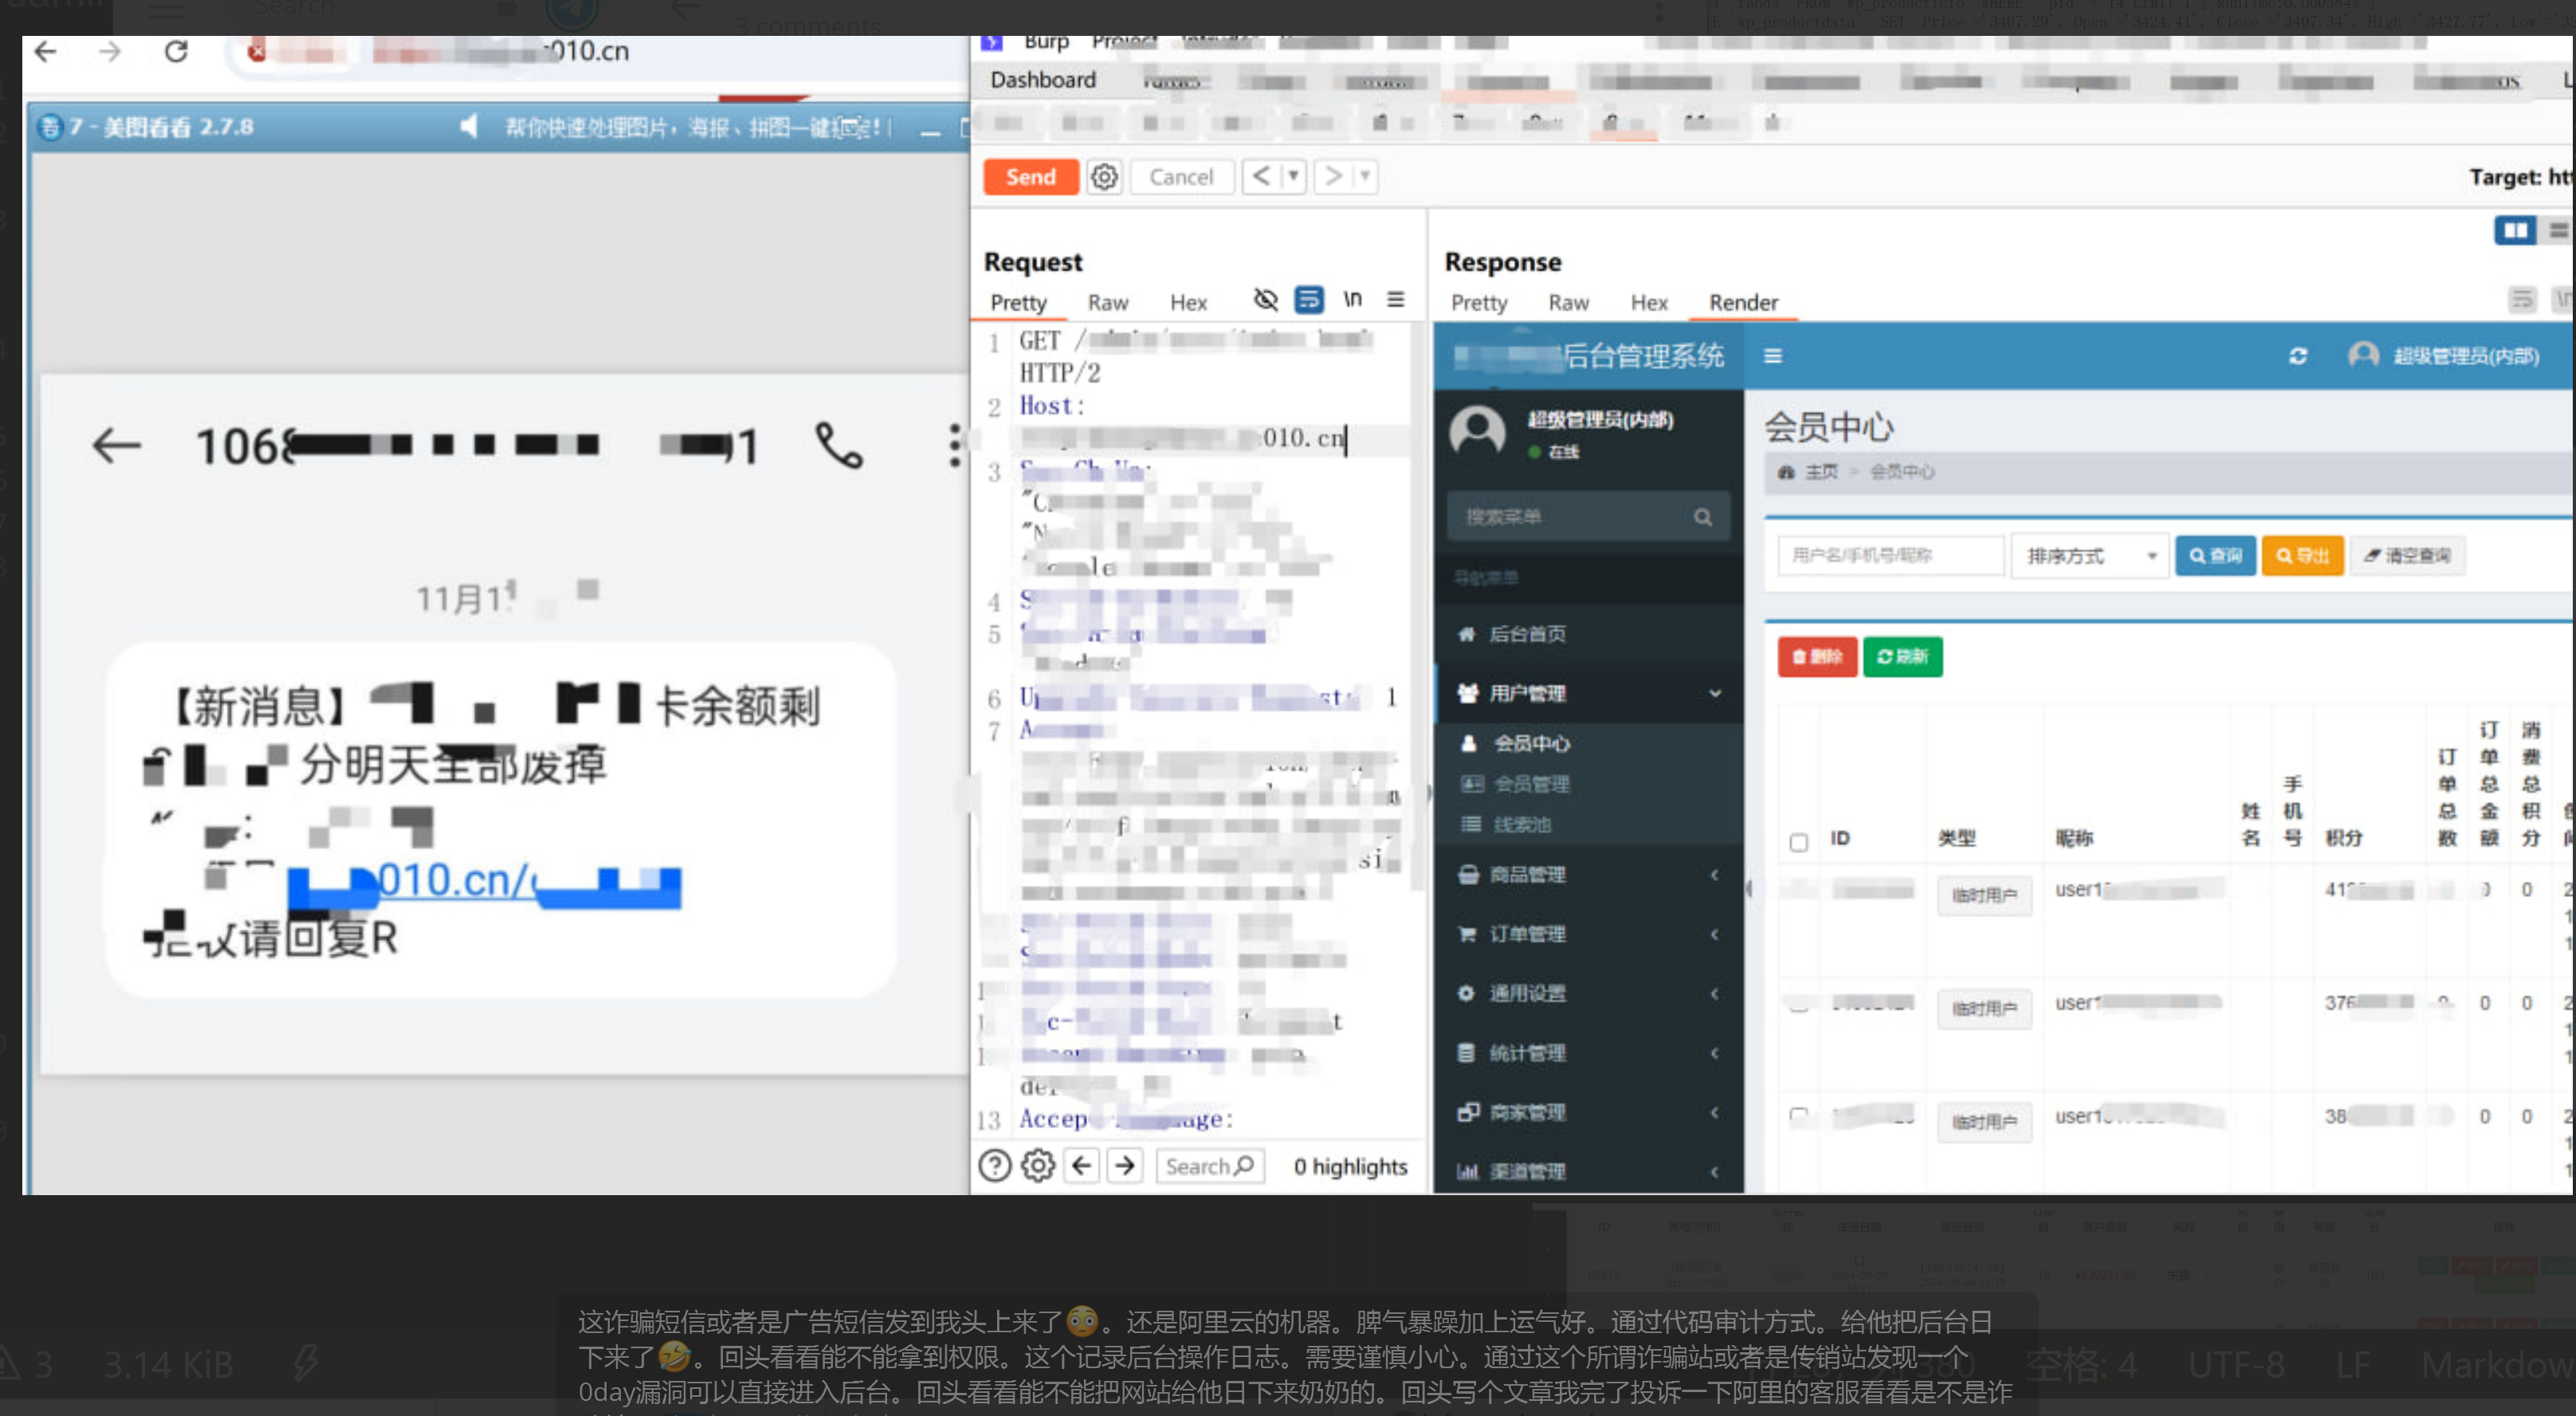Toggle the admin sidebar hamburger icon
Screen dimensions: 2576x1416
point(1772,356)
